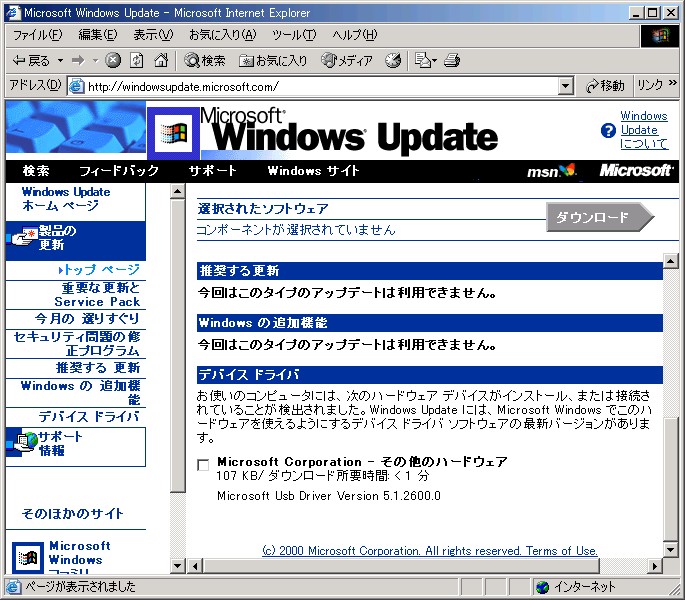The width and height of the screenshot is (685, 600).
Task: Click the 製品の更新 sidebar icon
Action: (24, 237)
